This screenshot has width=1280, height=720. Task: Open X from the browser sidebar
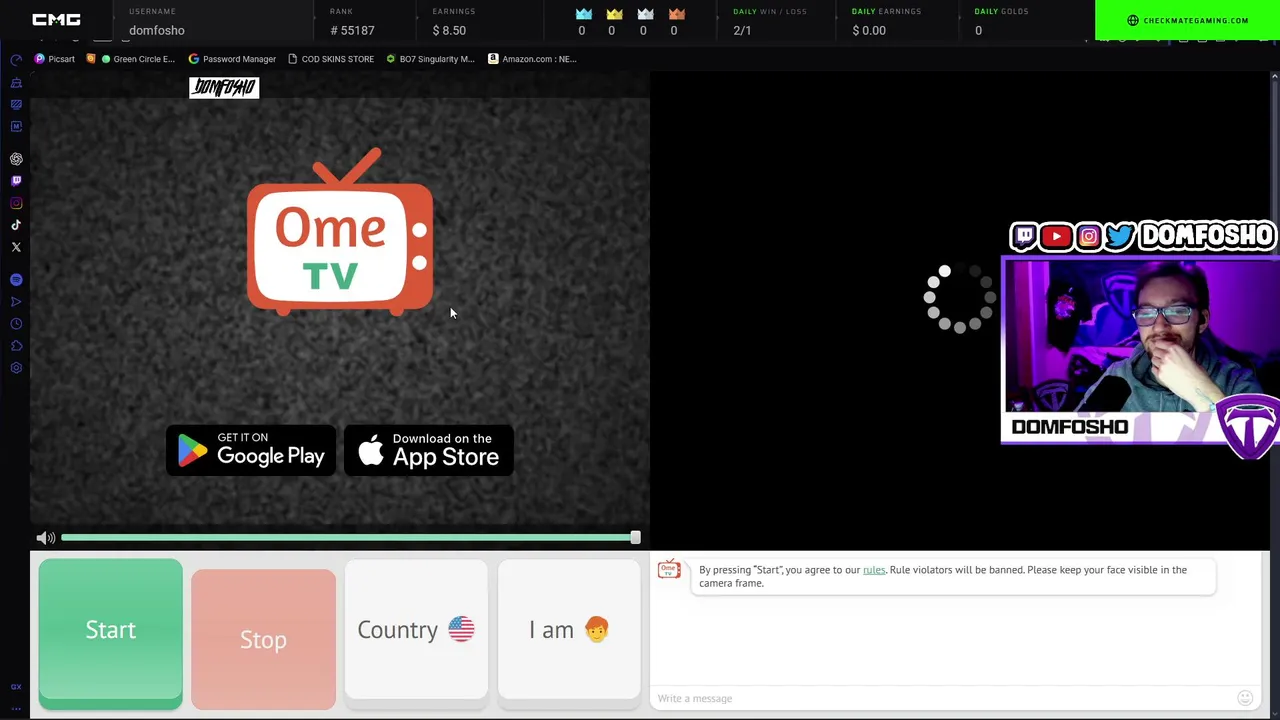coord(16,247)
